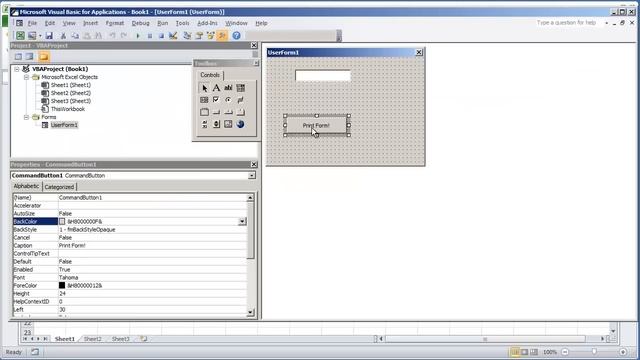Run the macro with the play icon
Image resolution: width=640 pixels, height=360 pixels.
pyautogui.click(x=138, y=36)
